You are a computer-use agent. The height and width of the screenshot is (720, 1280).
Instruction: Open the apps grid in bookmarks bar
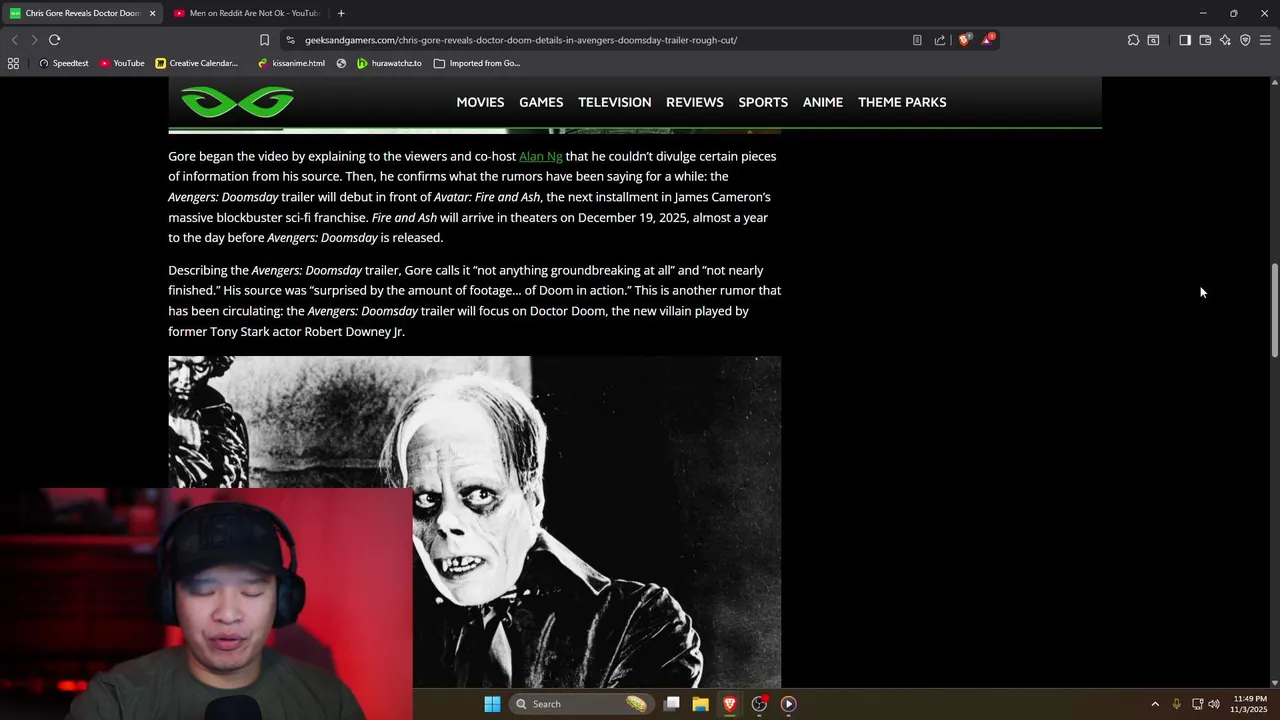(x=13, y=63)
